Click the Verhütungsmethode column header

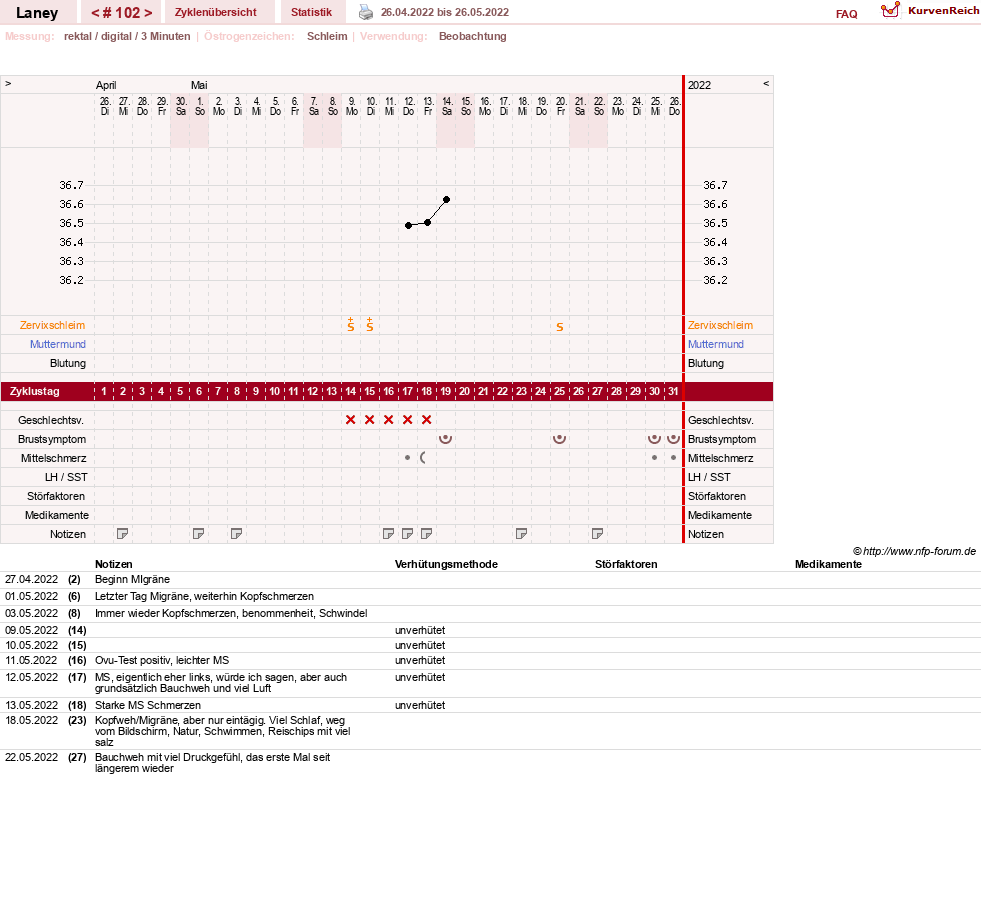click(446, 564)
